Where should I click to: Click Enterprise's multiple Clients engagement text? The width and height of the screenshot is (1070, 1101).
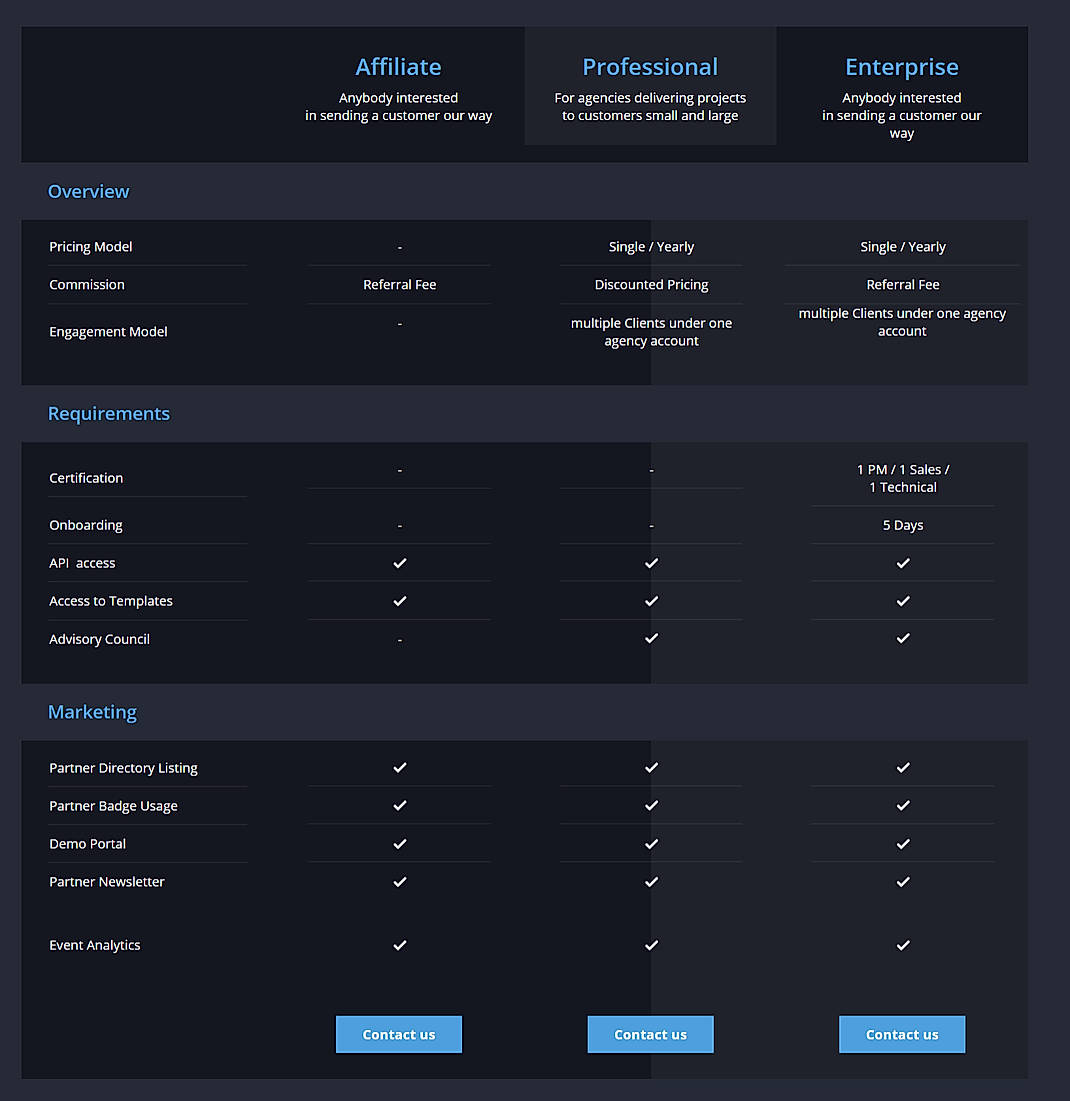(x=902, y=322)
